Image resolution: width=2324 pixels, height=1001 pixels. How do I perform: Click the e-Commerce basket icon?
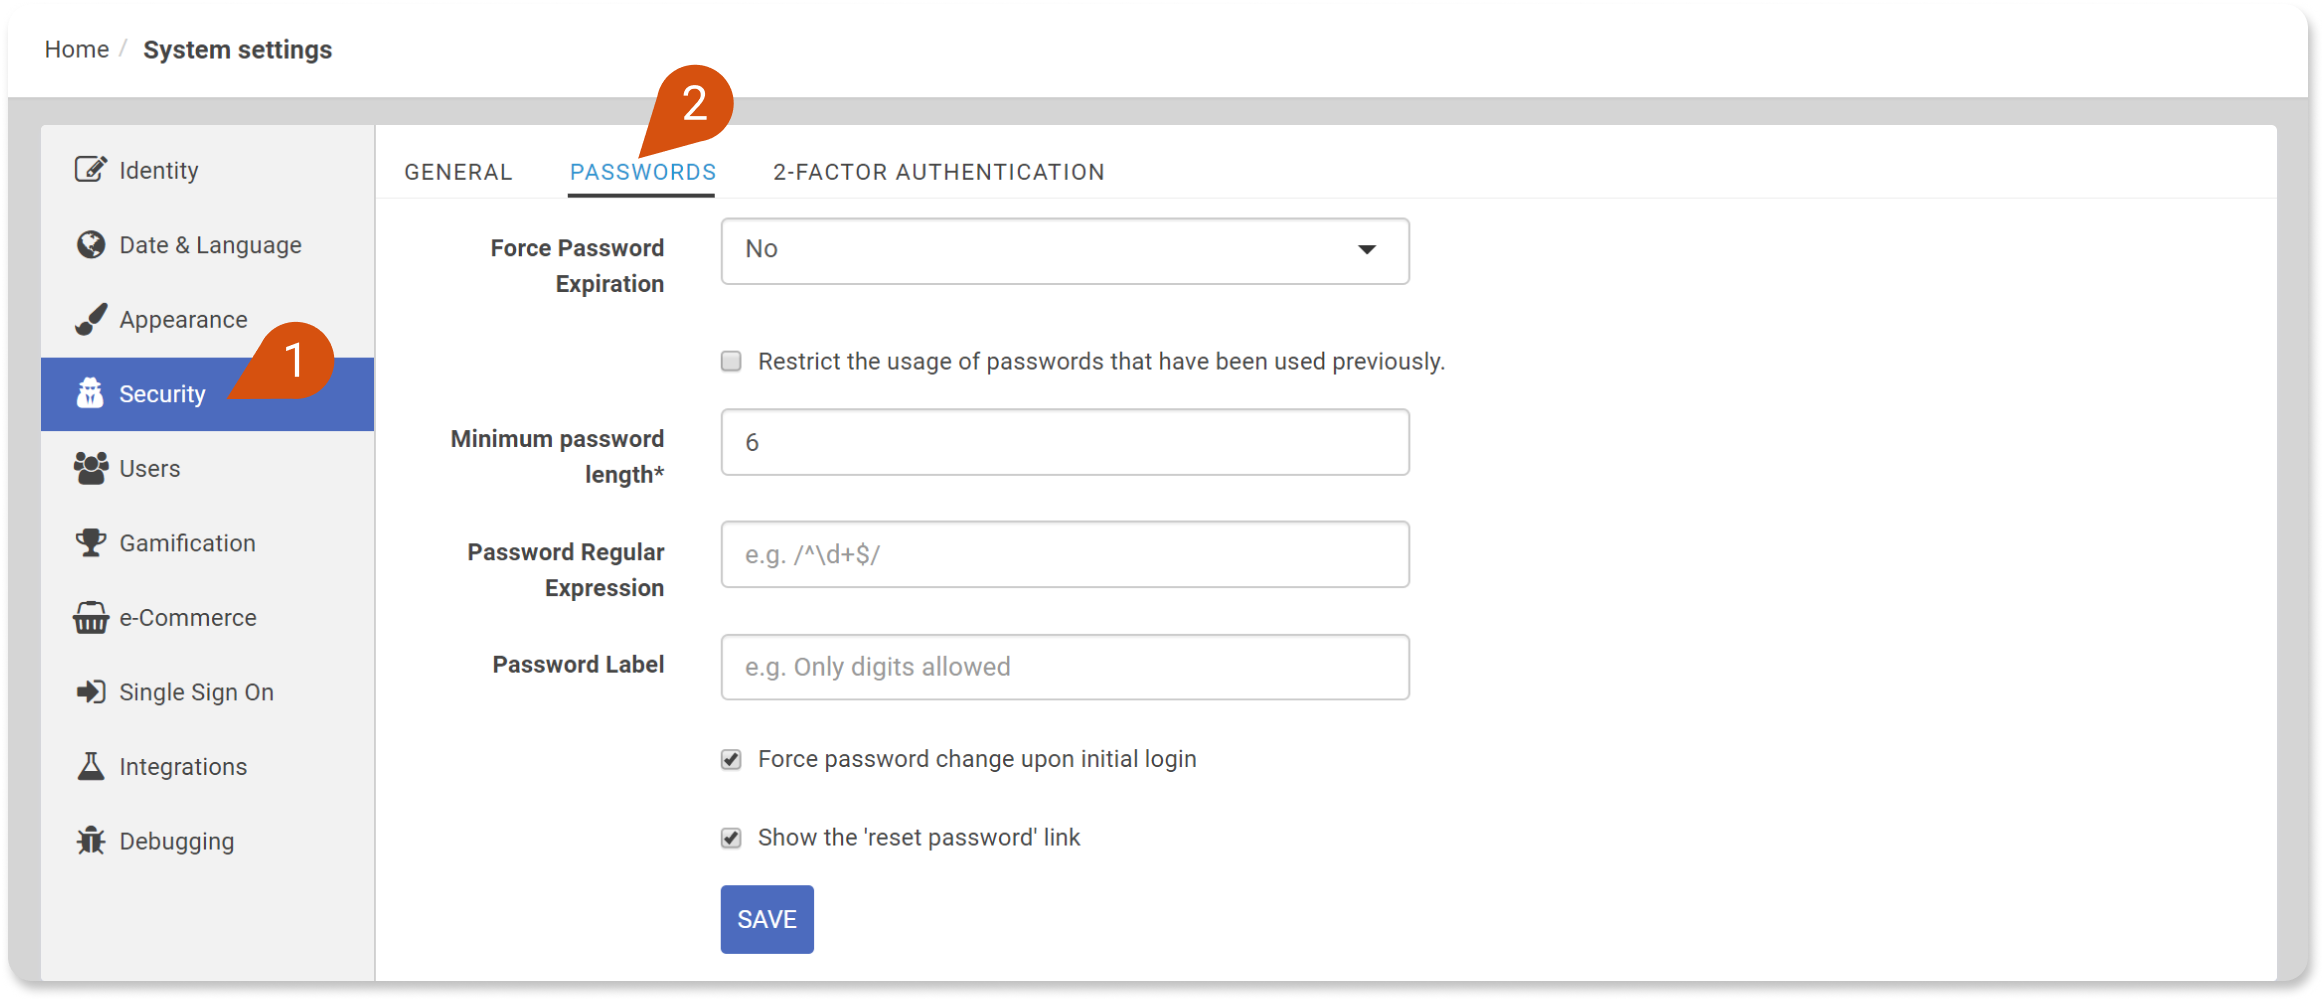(90, 618)
